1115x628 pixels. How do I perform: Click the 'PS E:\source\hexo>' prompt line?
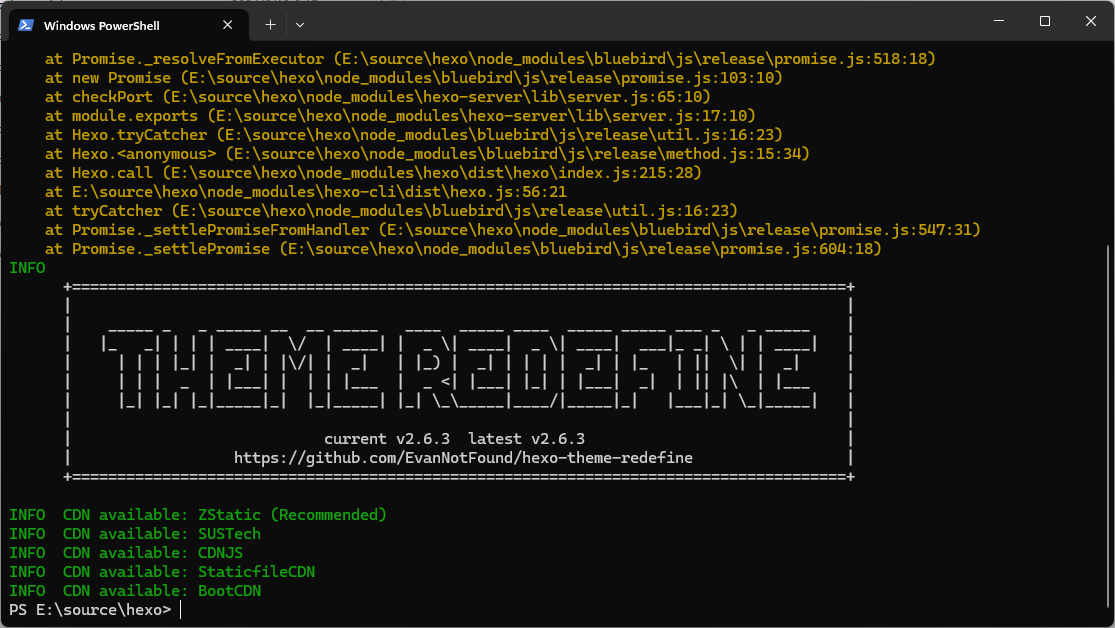click(x=90, y=610)
